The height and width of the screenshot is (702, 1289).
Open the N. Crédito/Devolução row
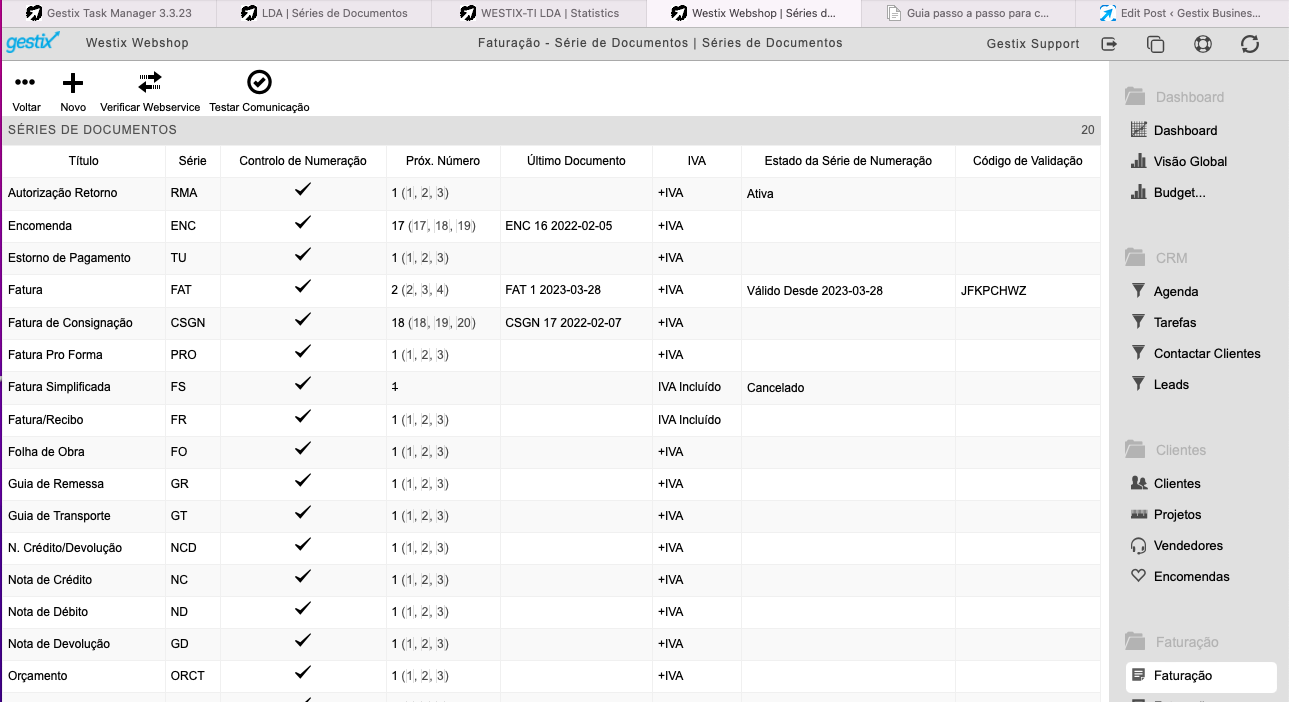tap(553, 548)
